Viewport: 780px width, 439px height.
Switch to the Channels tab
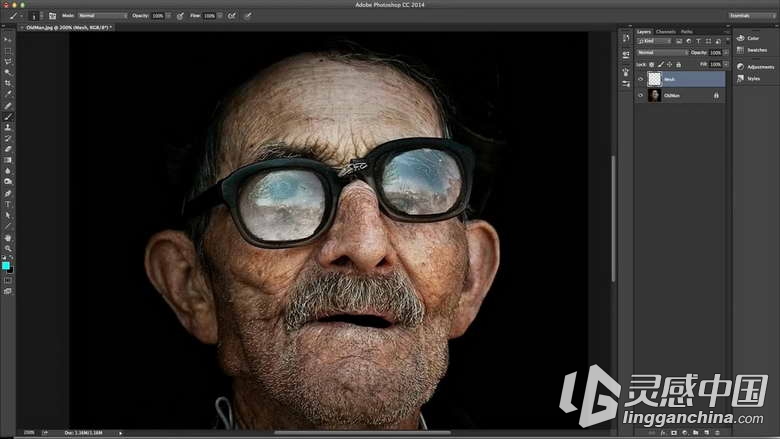click(x=666, y=32)
